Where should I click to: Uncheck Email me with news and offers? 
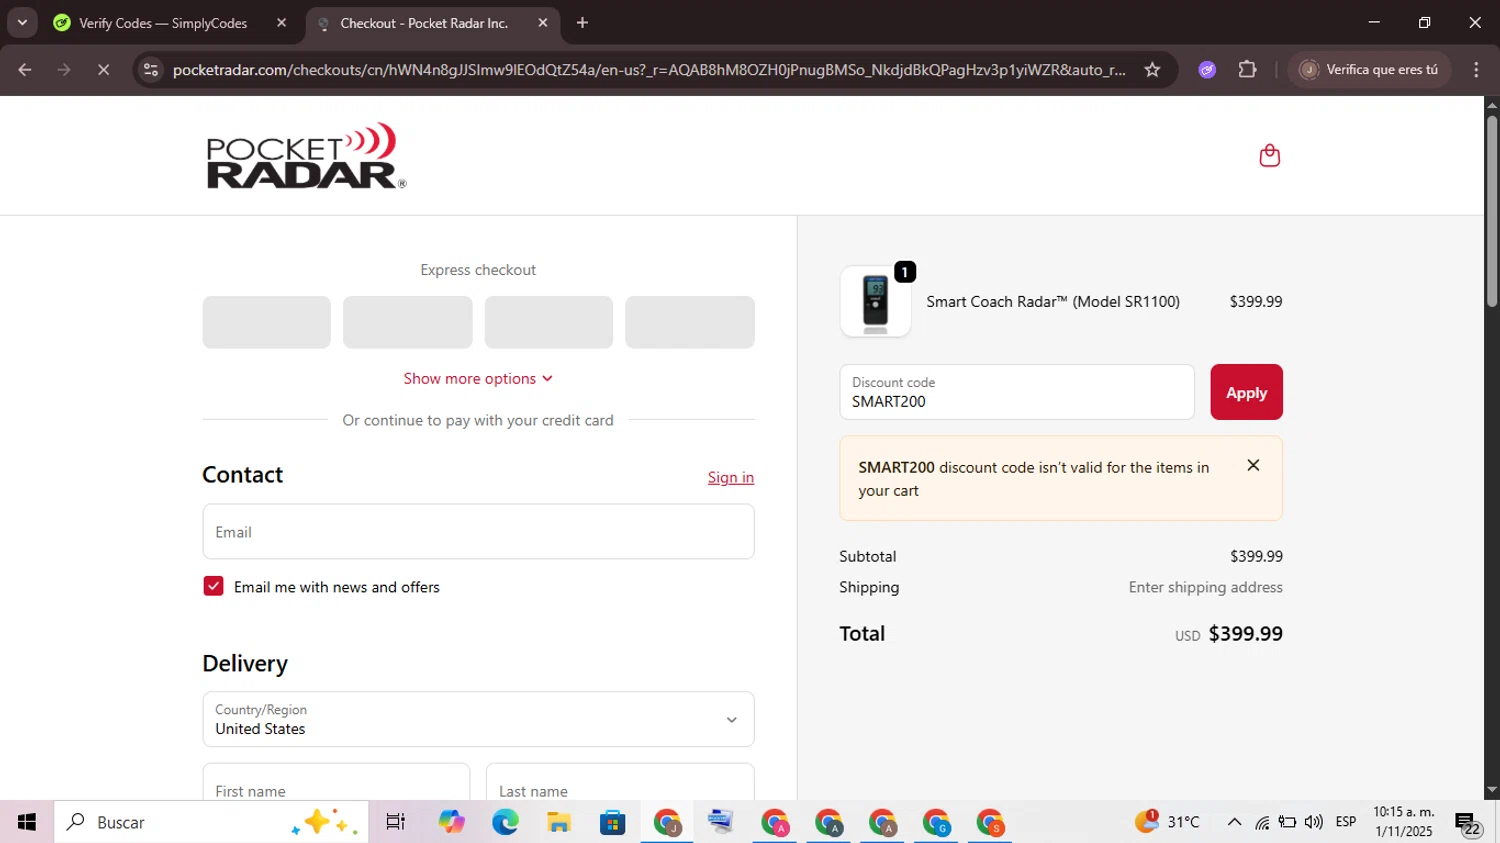click(x=213, y=586)
